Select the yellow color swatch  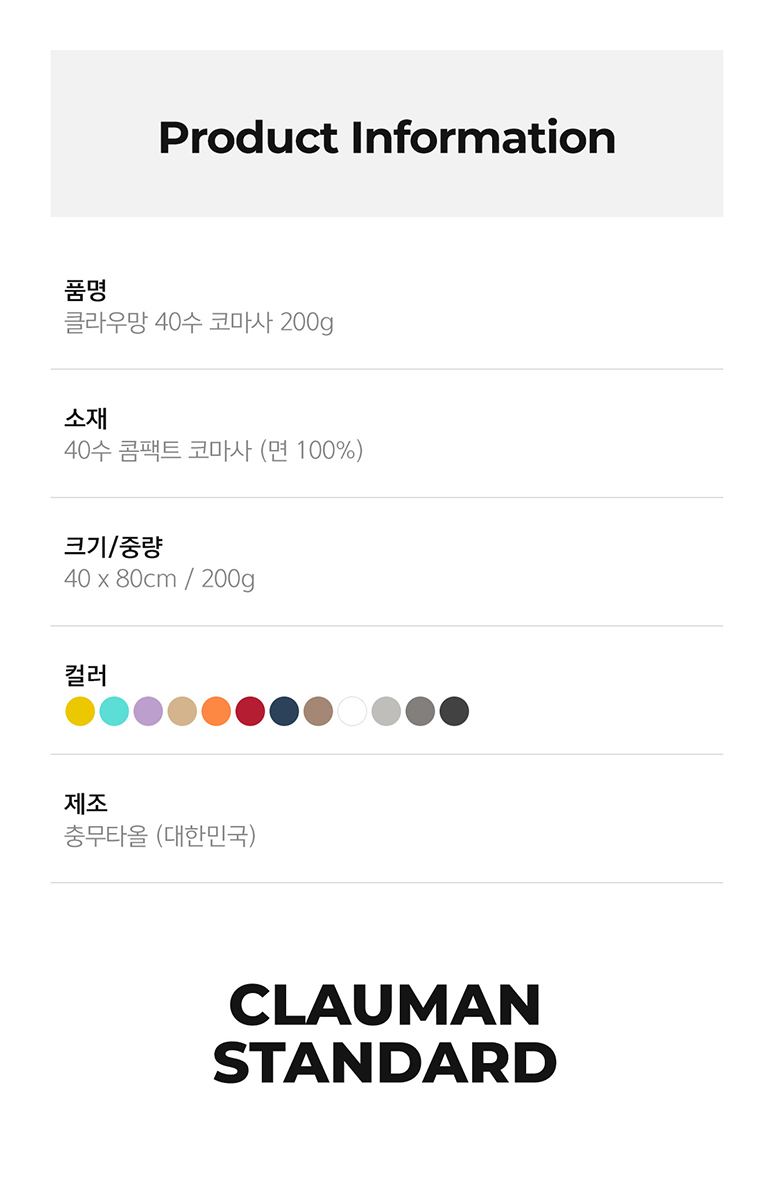(x=80, y=711)
